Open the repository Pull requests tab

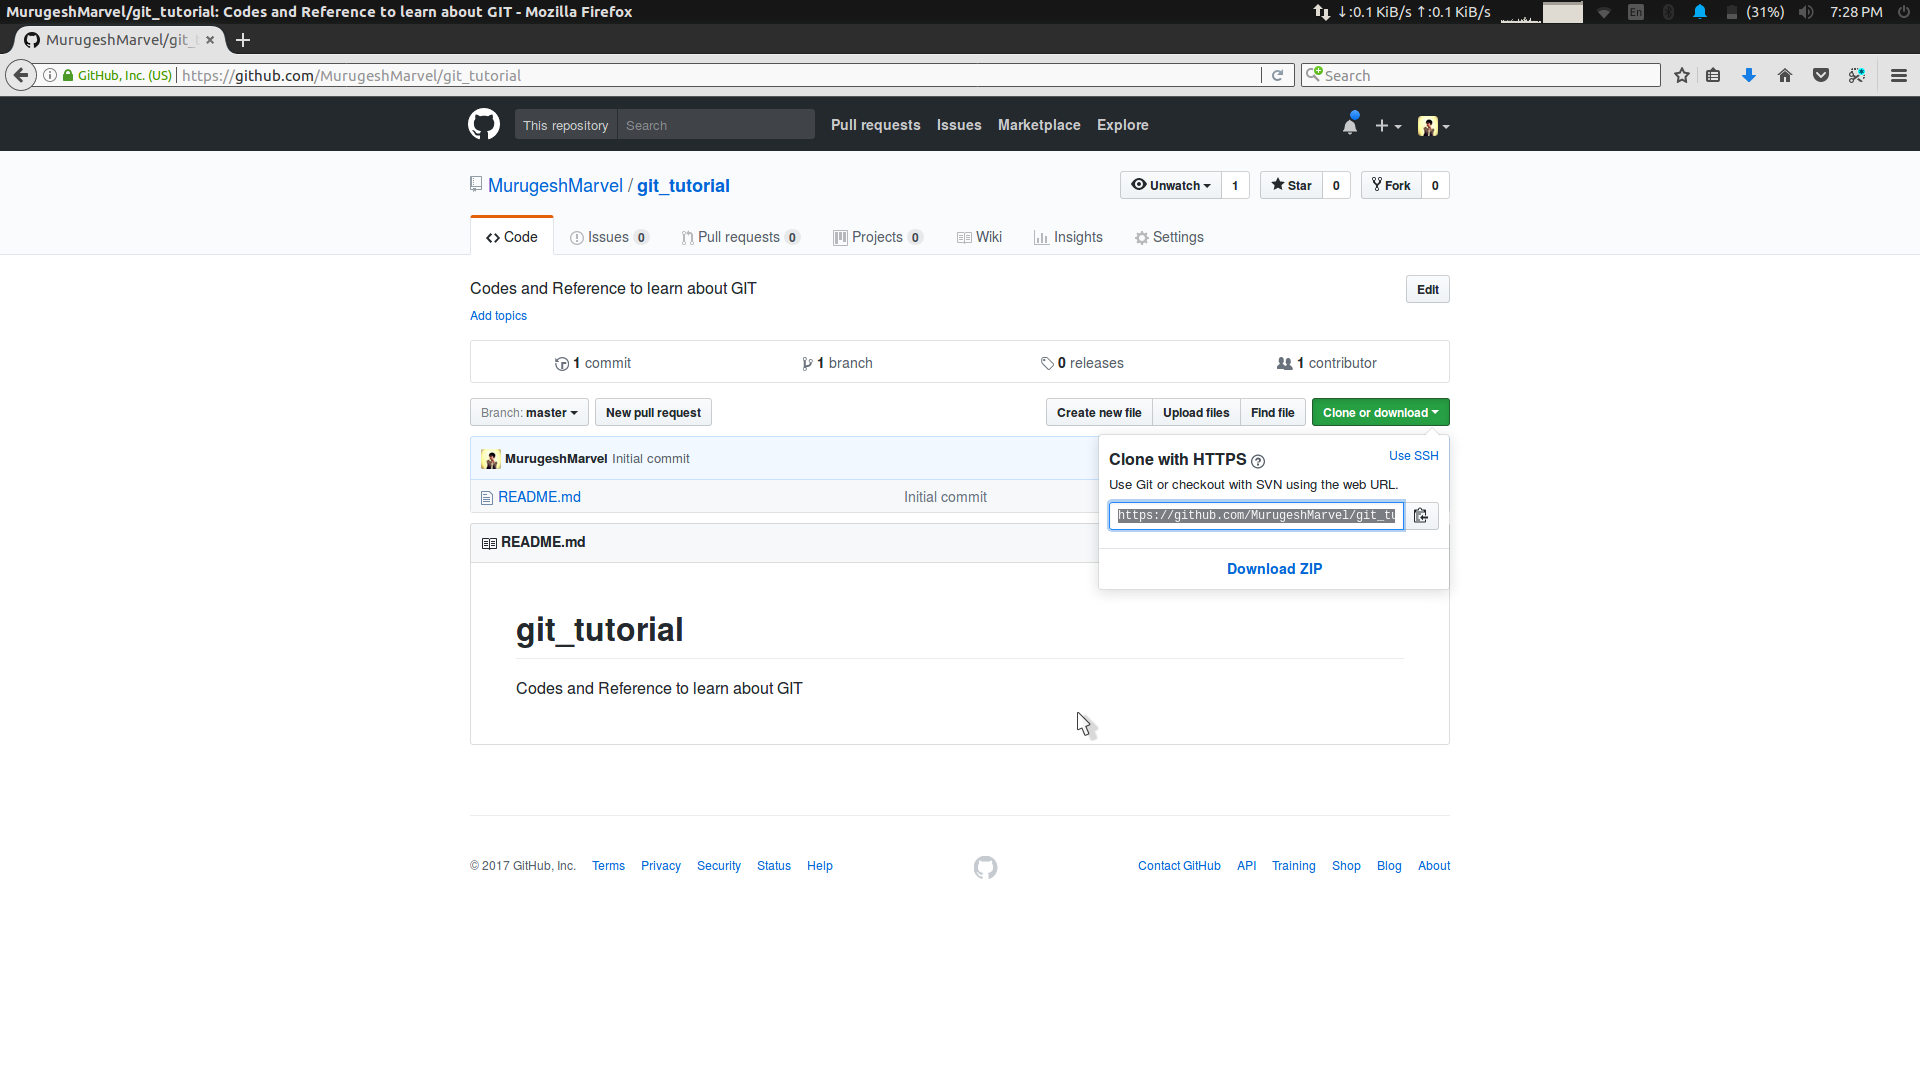pos(740,237)
